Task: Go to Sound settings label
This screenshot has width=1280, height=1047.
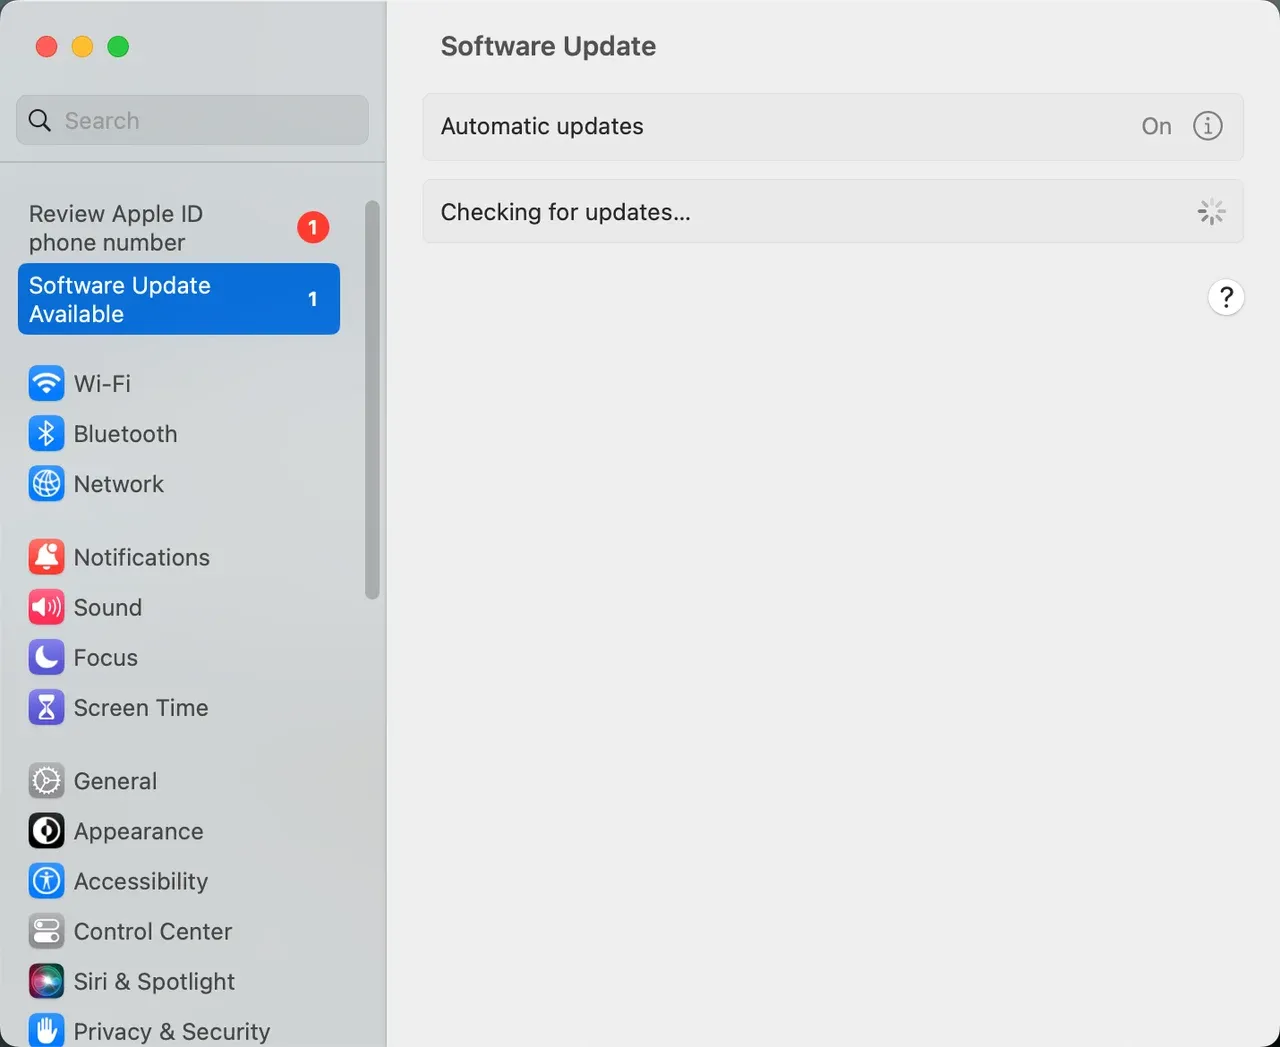Action: (x=107, y=607)
